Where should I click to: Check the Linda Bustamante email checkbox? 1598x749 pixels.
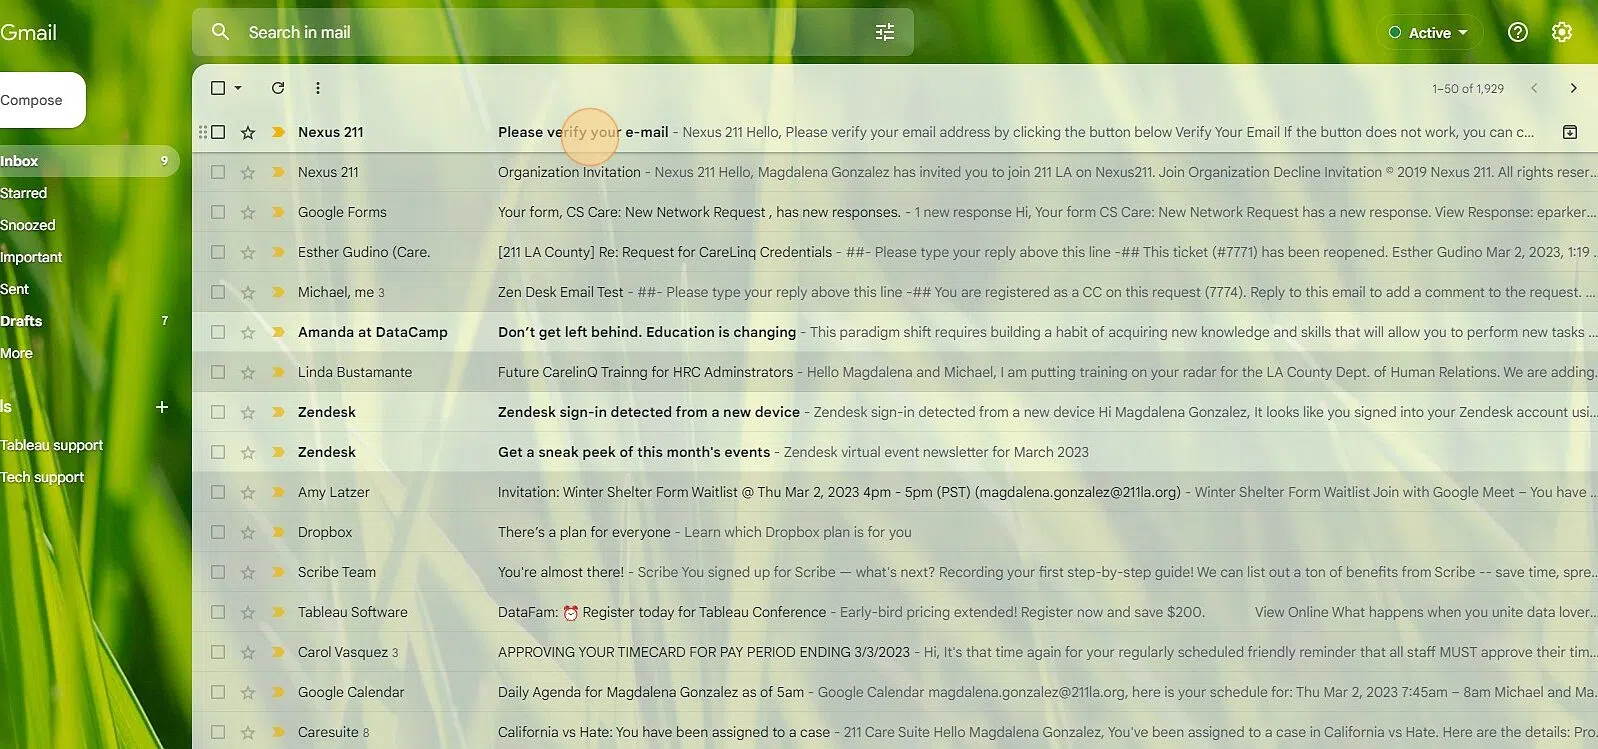pyautogui.click(x=218, y=372)
